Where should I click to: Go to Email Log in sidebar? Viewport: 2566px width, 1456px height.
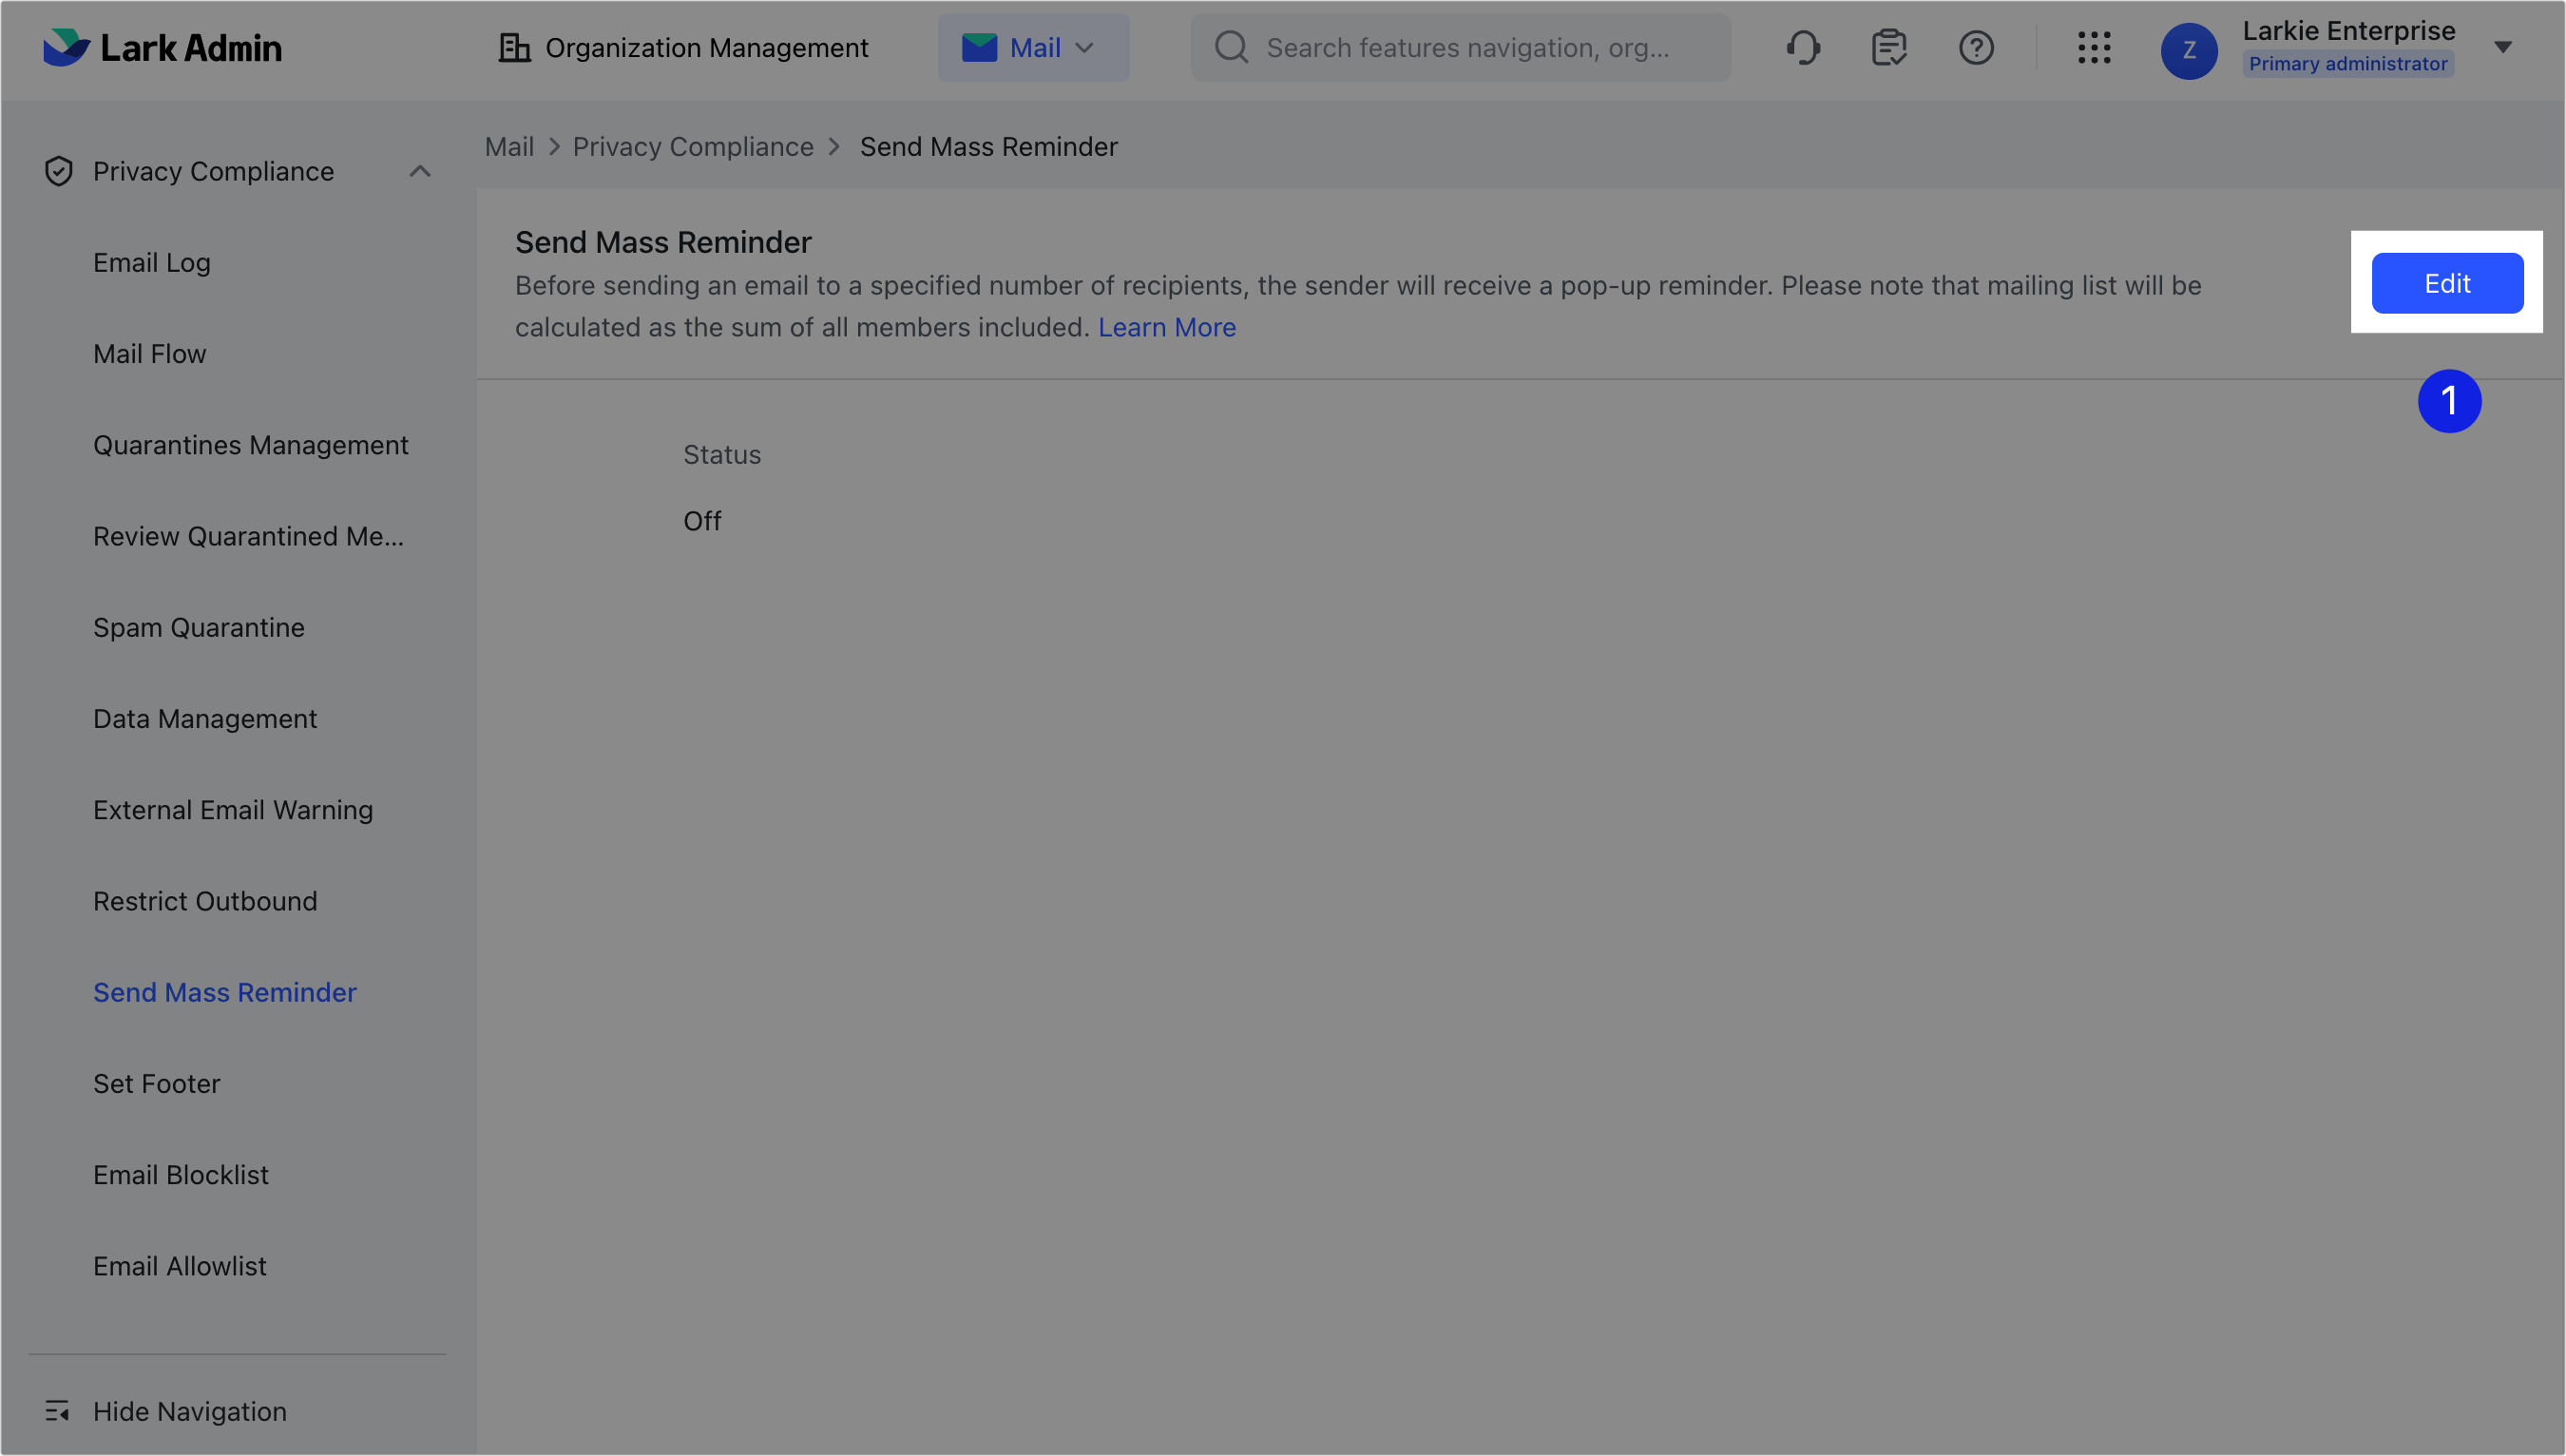pos(152,263)
